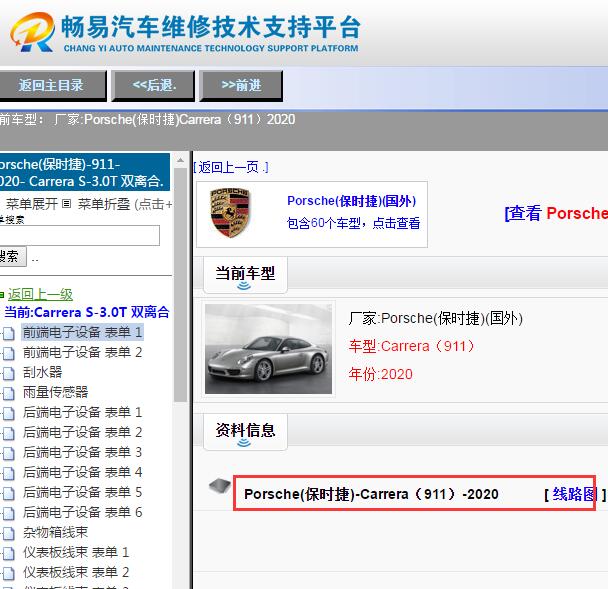Click document icon beside 雨量传感器
Viewport: 608px width, 589px height.
point(9,394)
